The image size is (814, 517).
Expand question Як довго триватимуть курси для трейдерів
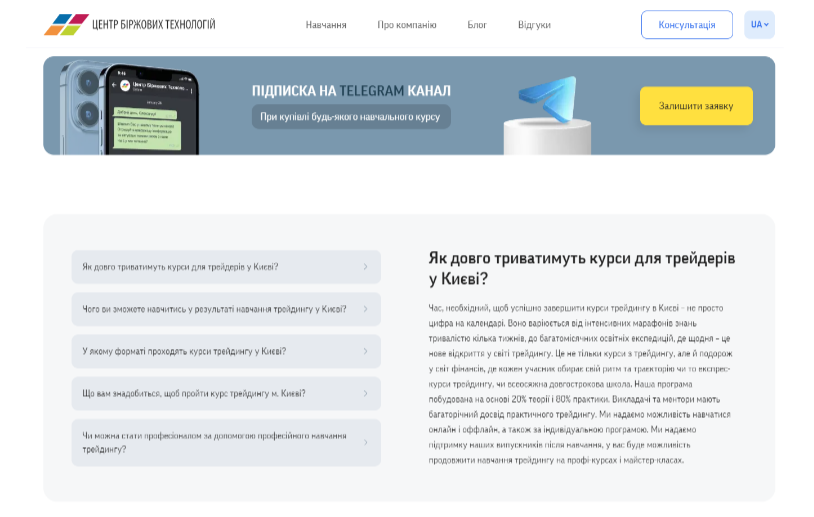[226, 267]
